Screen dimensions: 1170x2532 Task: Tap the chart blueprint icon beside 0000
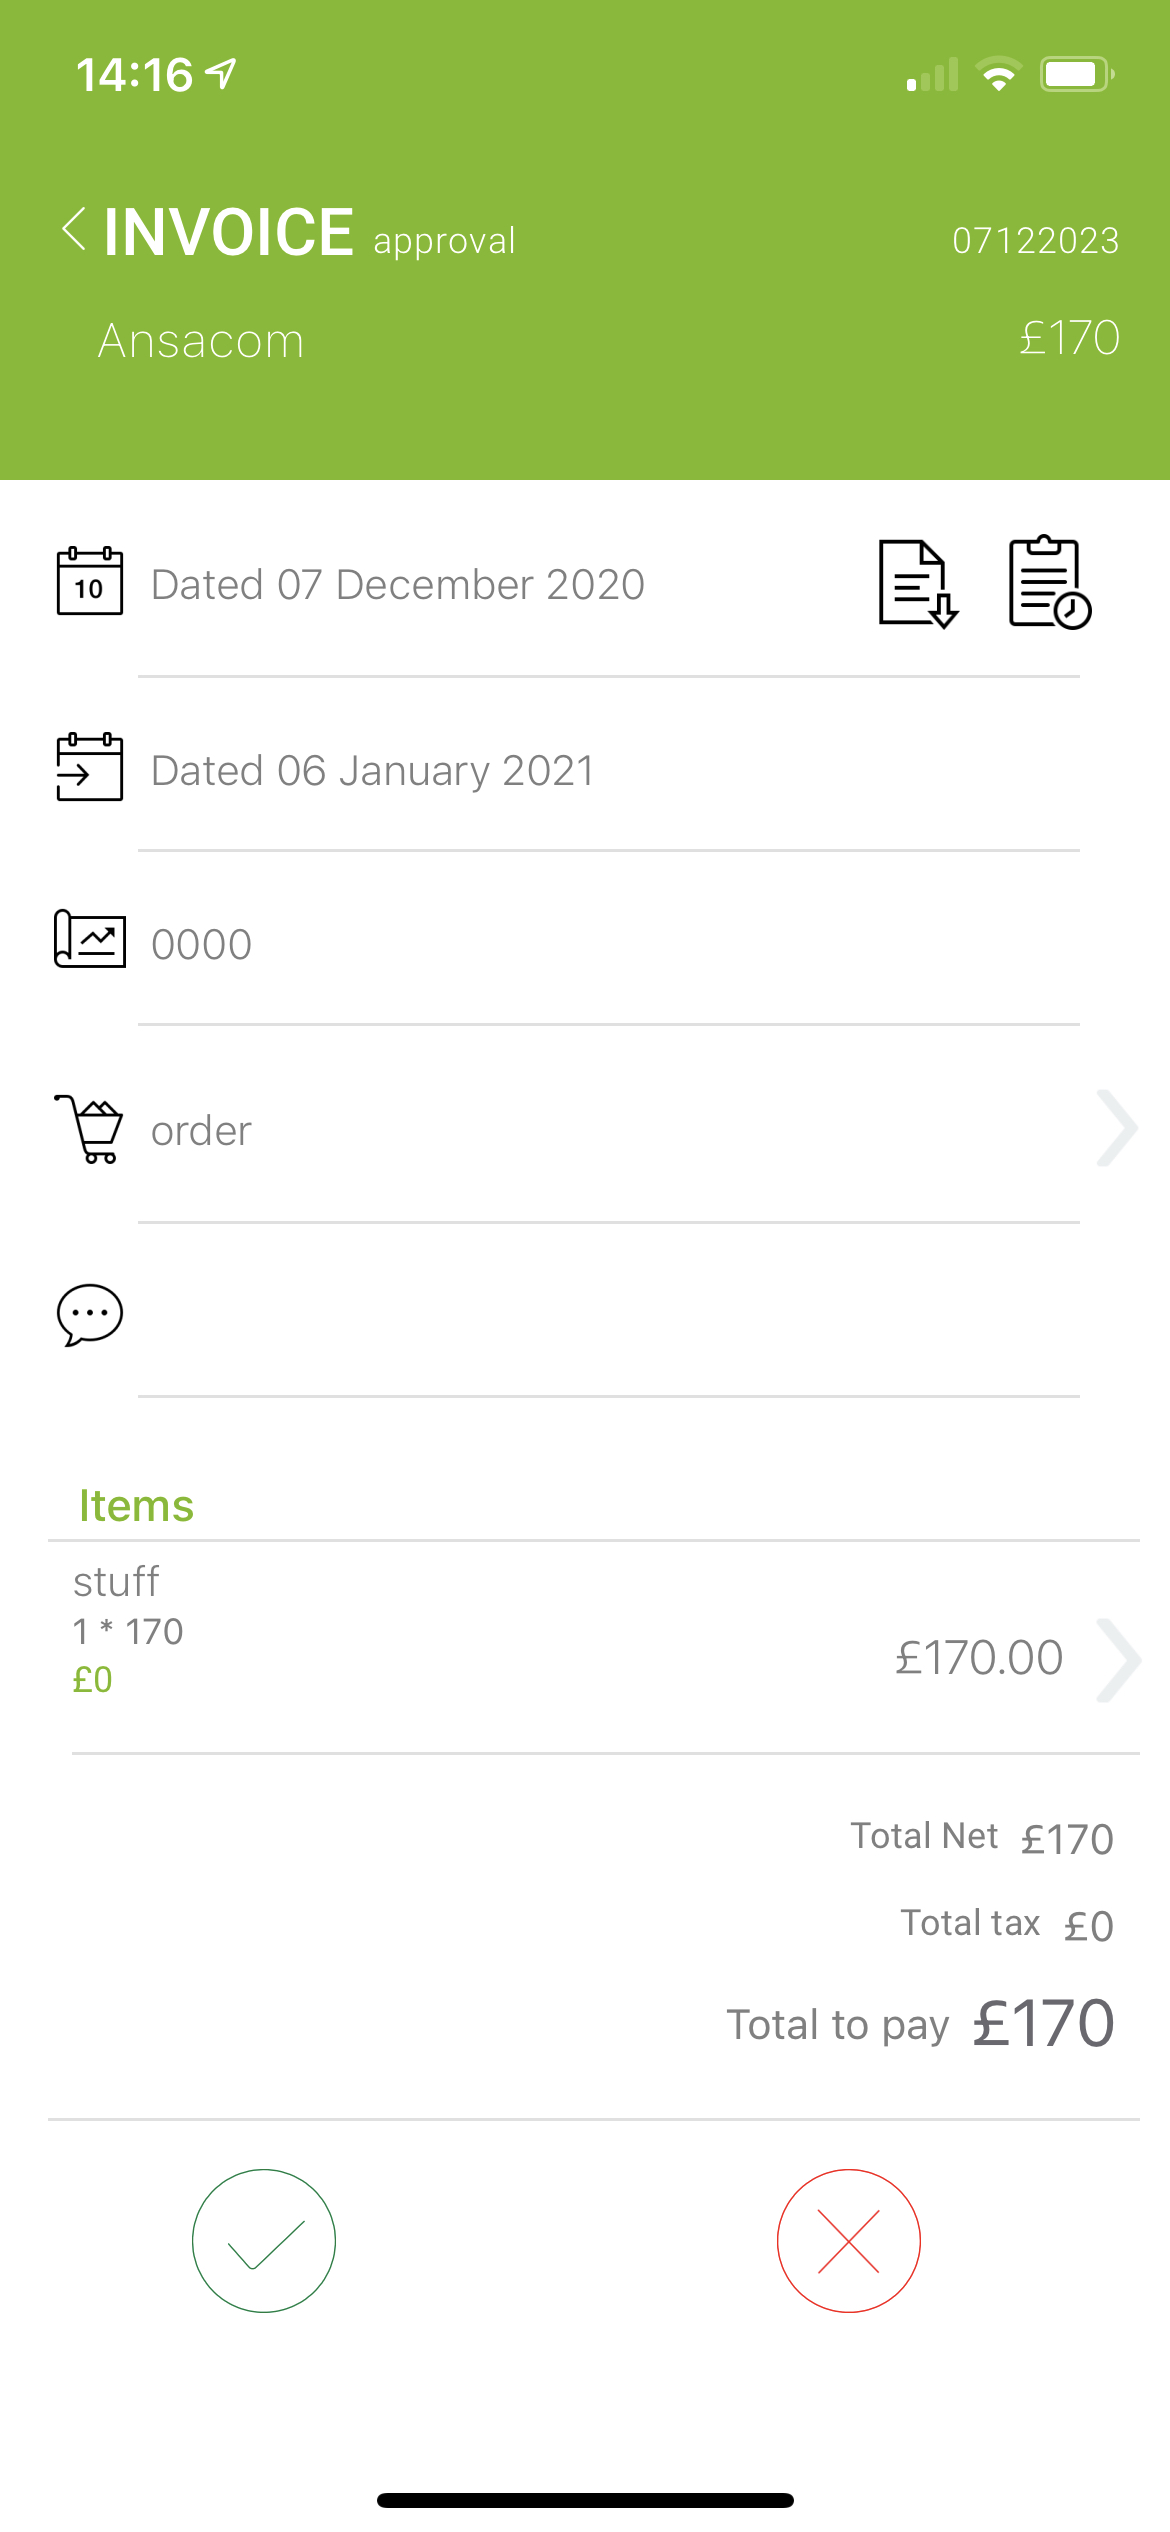[90, 939]
